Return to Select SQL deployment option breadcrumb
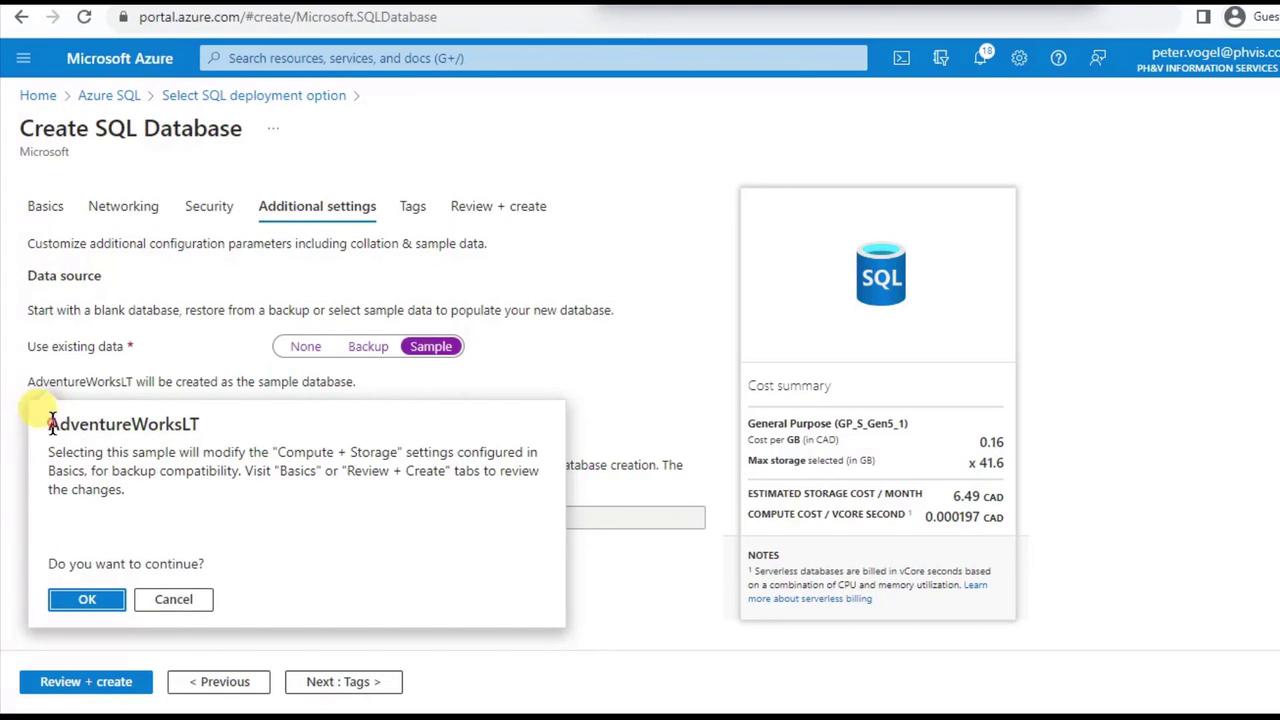 tap(254, 95)
